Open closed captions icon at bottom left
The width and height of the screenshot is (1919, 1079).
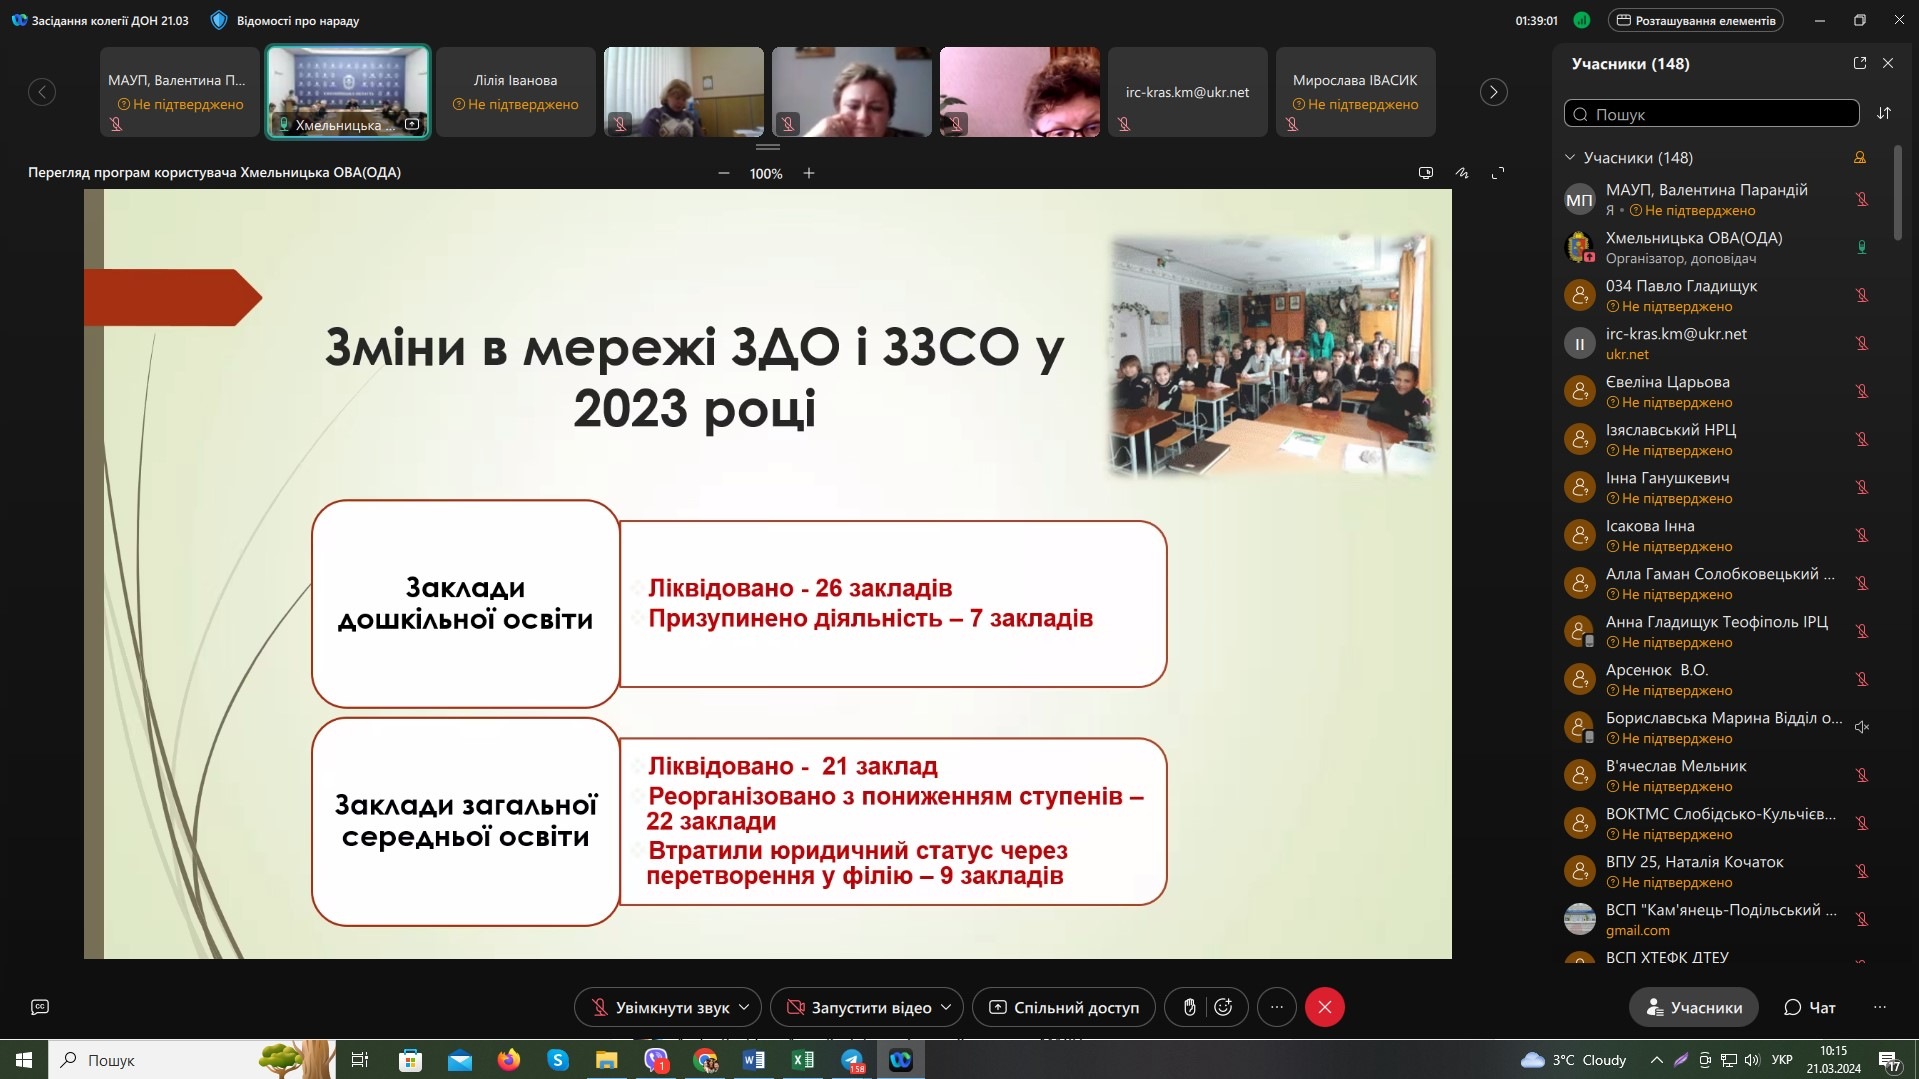[x=40, y=1007]
